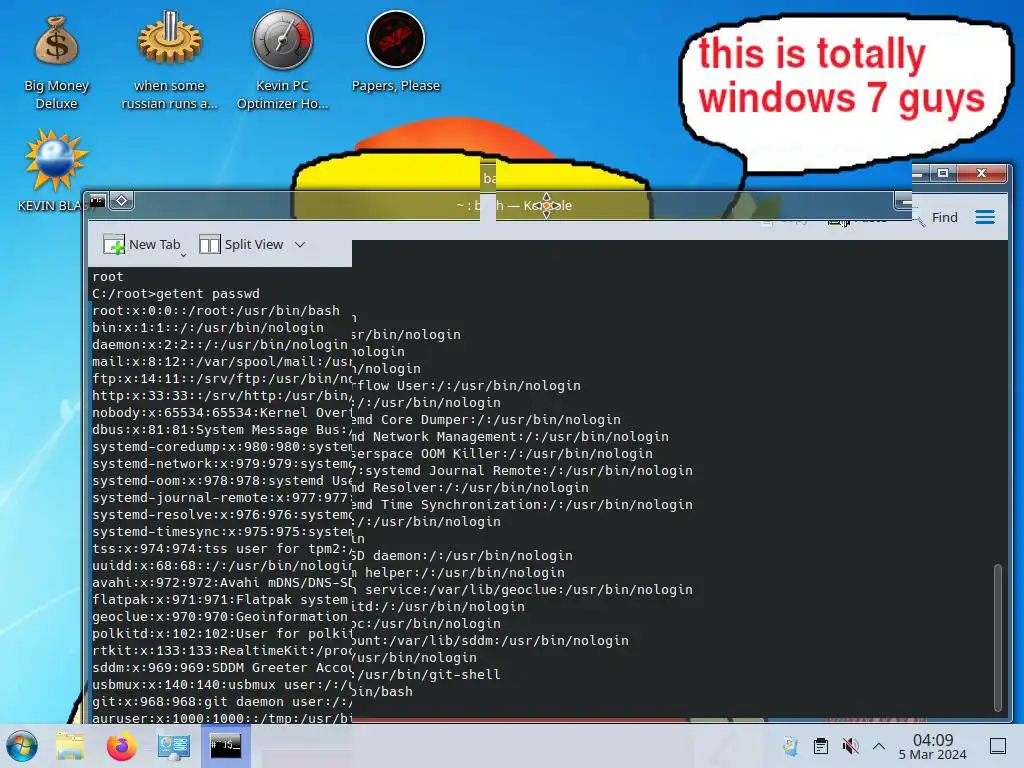Screen dimensions: 1024x768
Task: Open Papers, Please desktop icon
Action: [396, 52]
